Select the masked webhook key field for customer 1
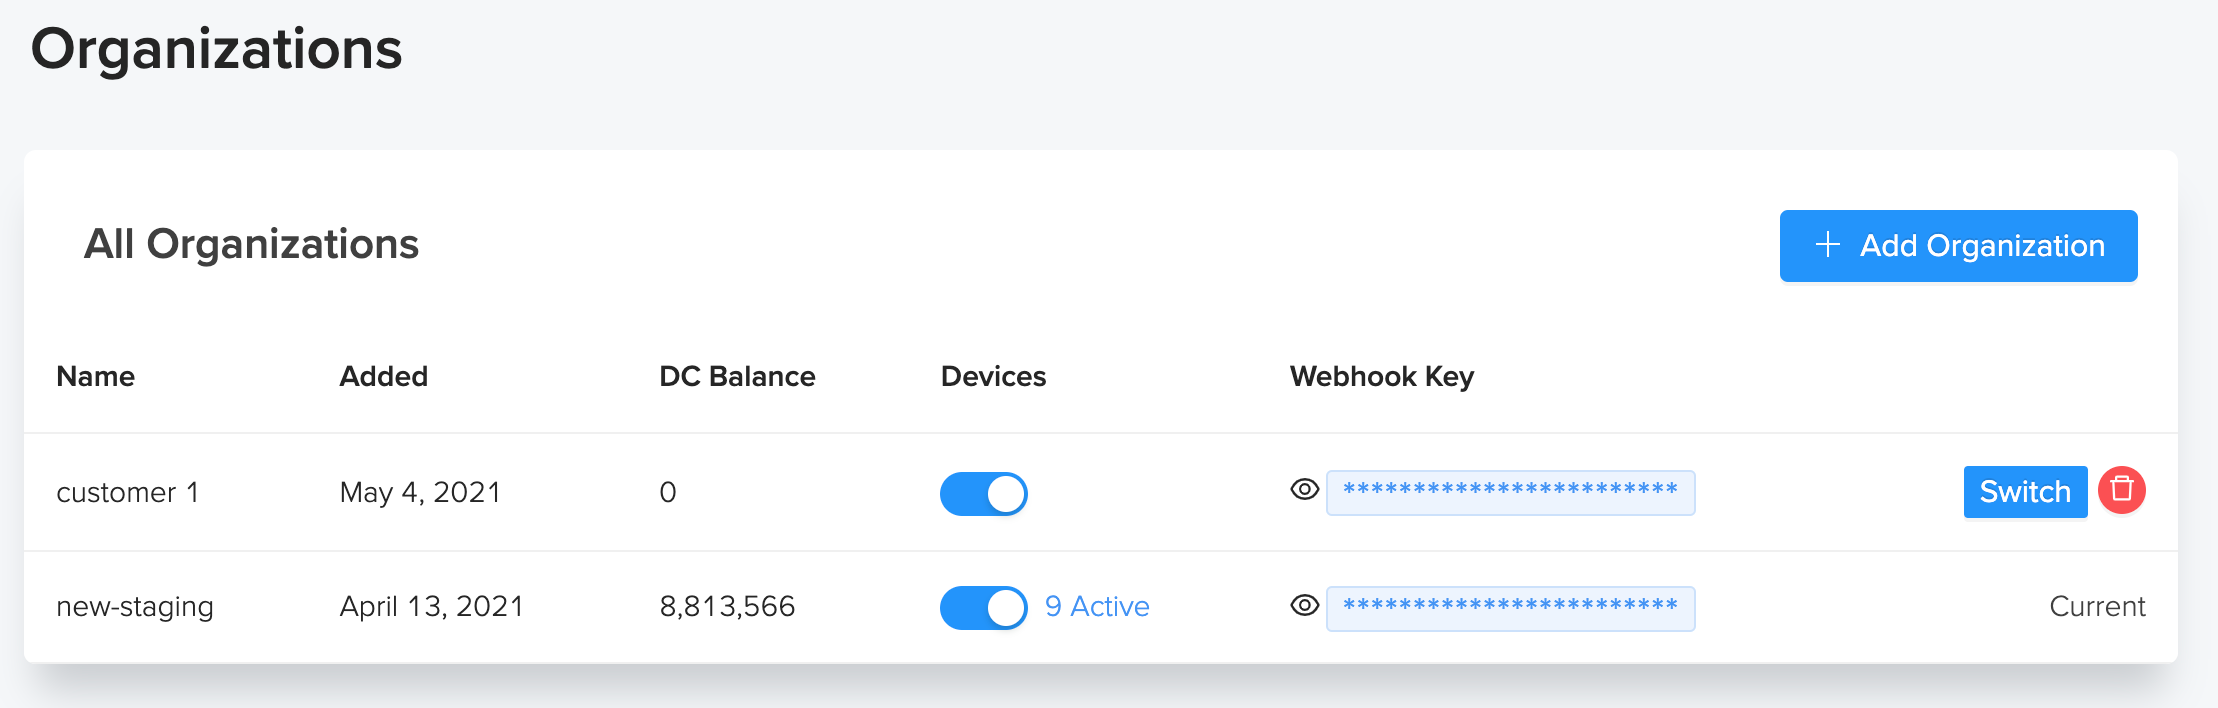This screenshot has height=708, width=2218. click(x=1510, y=492)
